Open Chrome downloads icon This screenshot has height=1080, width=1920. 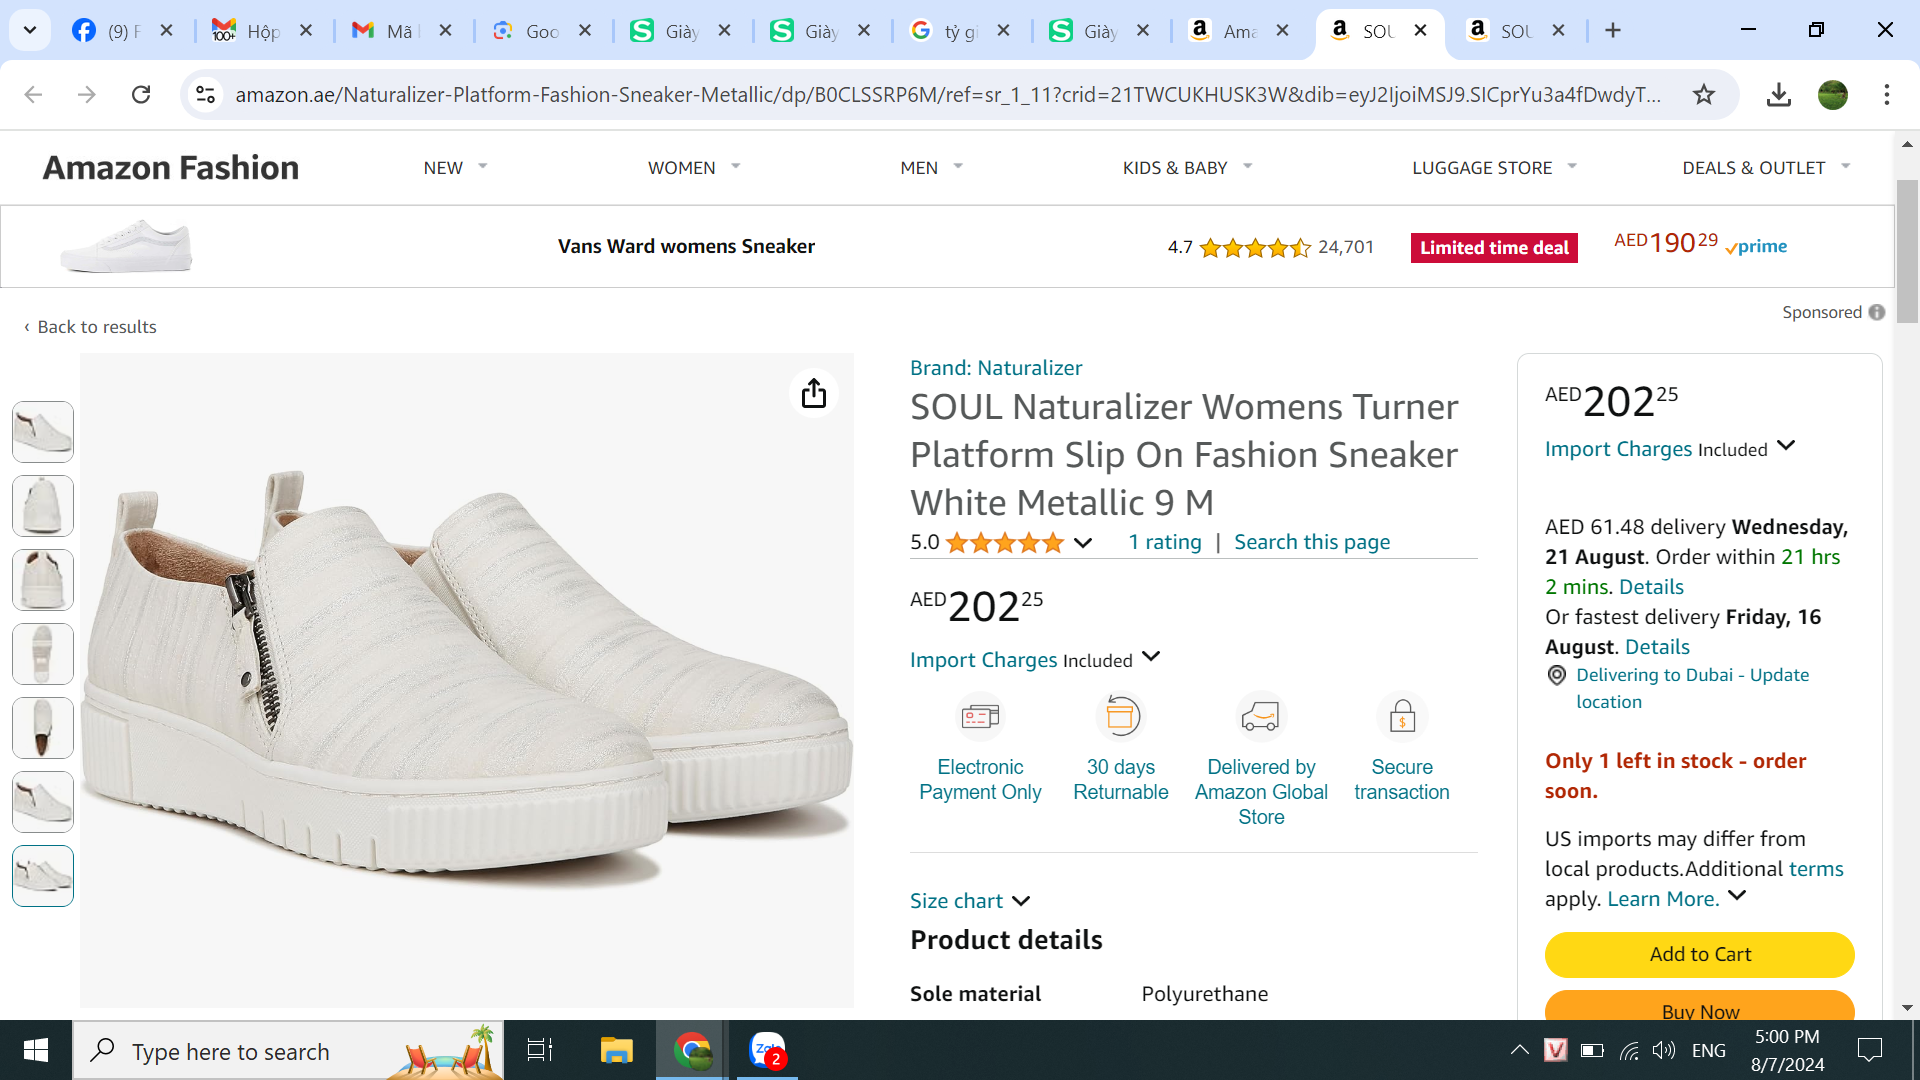1778,94
